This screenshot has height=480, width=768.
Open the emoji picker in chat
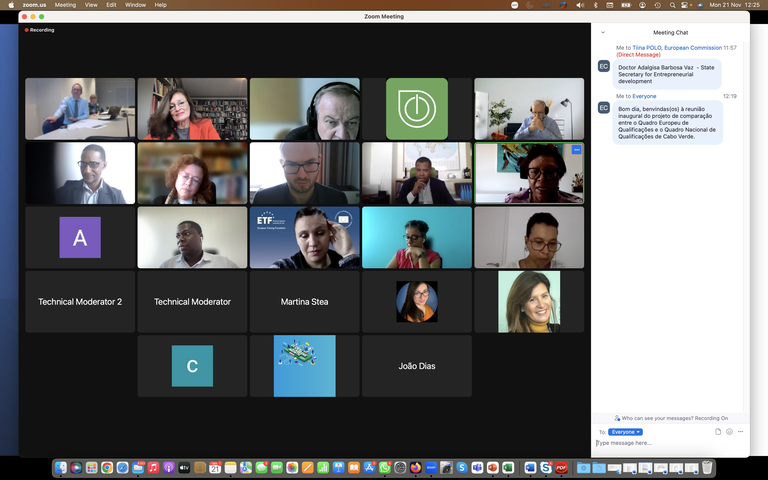729,431
